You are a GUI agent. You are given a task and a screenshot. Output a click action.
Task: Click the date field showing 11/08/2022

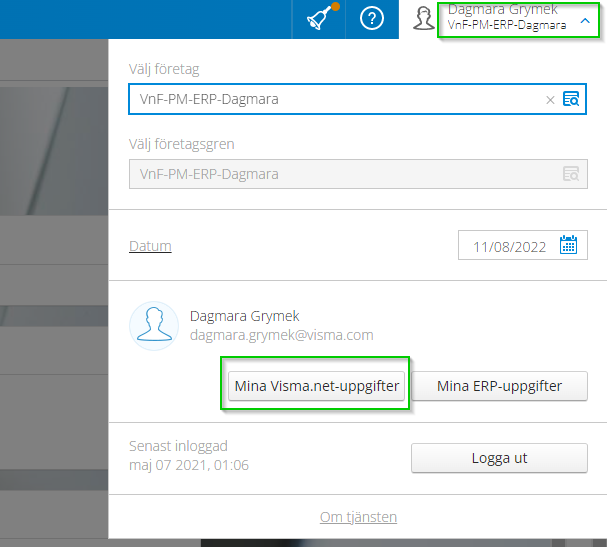tap(523, 245)
